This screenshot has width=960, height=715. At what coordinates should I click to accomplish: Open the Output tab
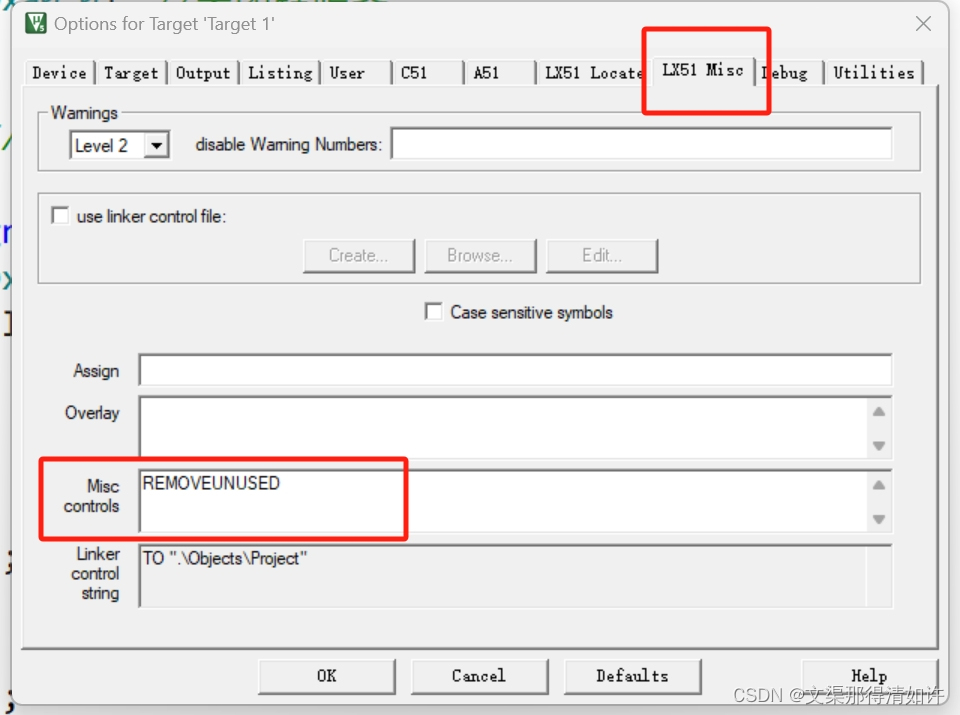[203, 73]
